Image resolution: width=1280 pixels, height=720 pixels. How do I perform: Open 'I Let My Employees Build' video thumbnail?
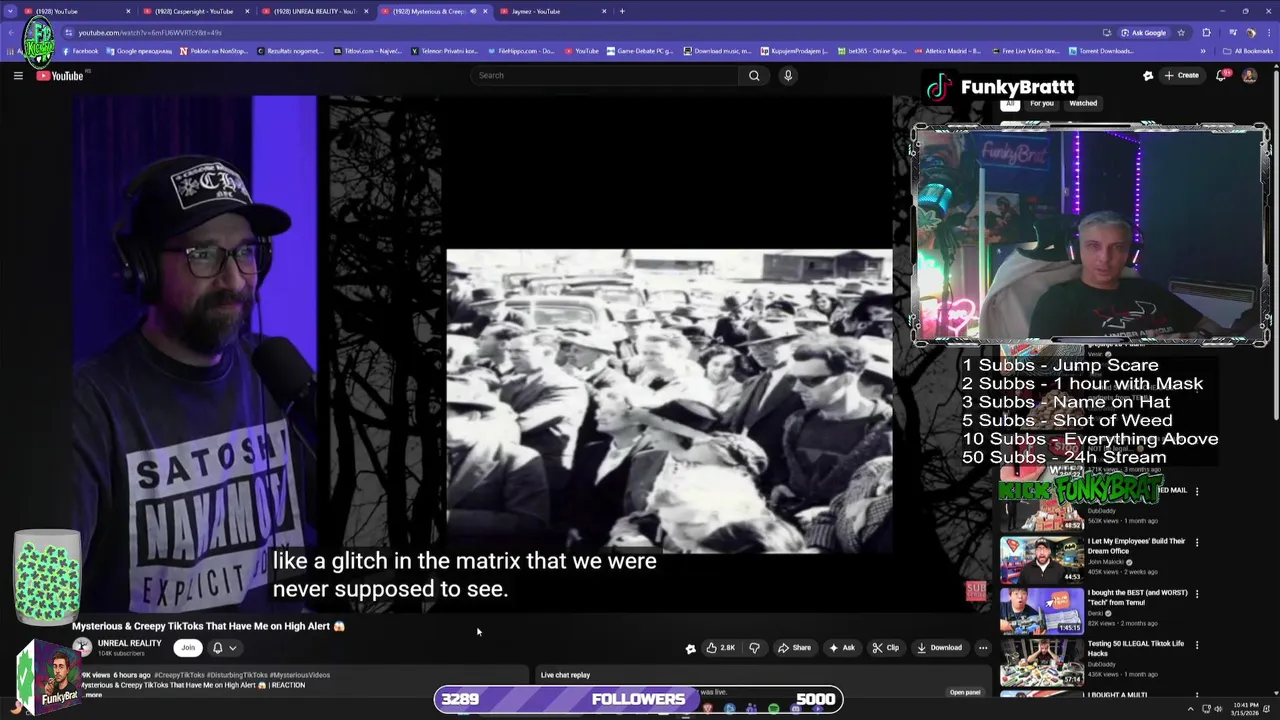click(1041, 560)
